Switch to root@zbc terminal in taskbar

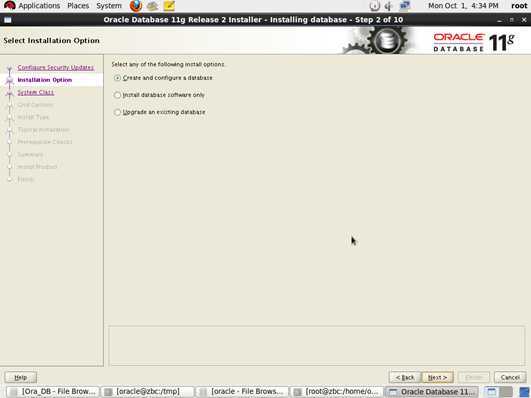tap(336, 392)
